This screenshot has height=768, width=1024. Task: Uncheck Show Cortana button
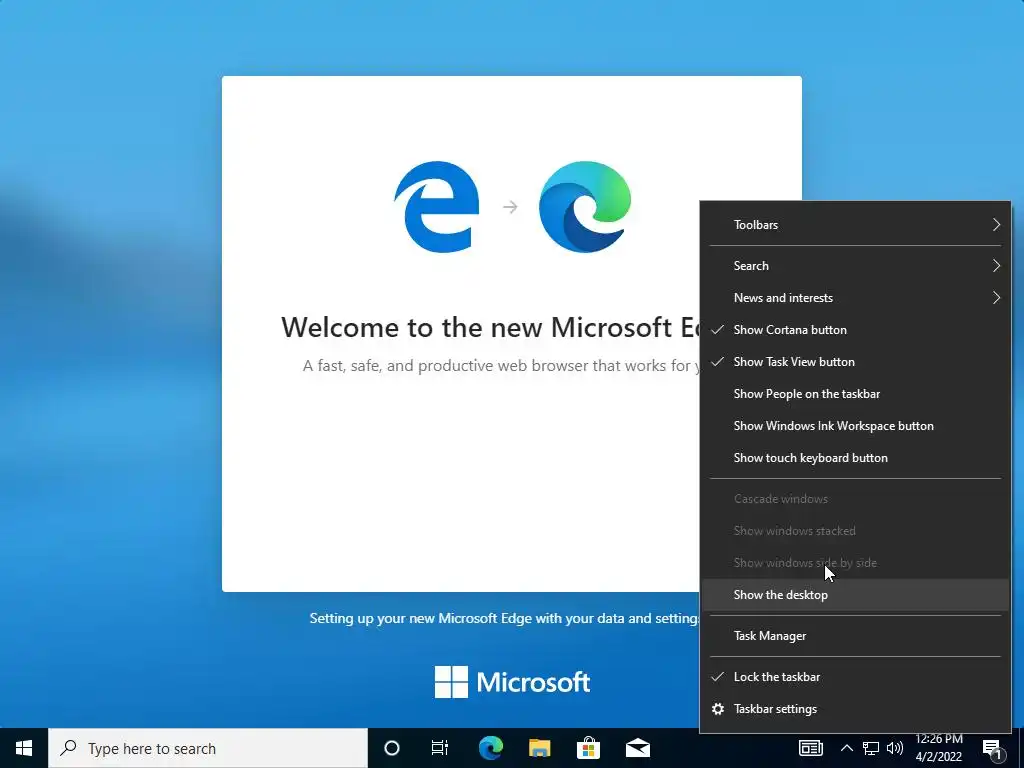[x=855, y=330]
